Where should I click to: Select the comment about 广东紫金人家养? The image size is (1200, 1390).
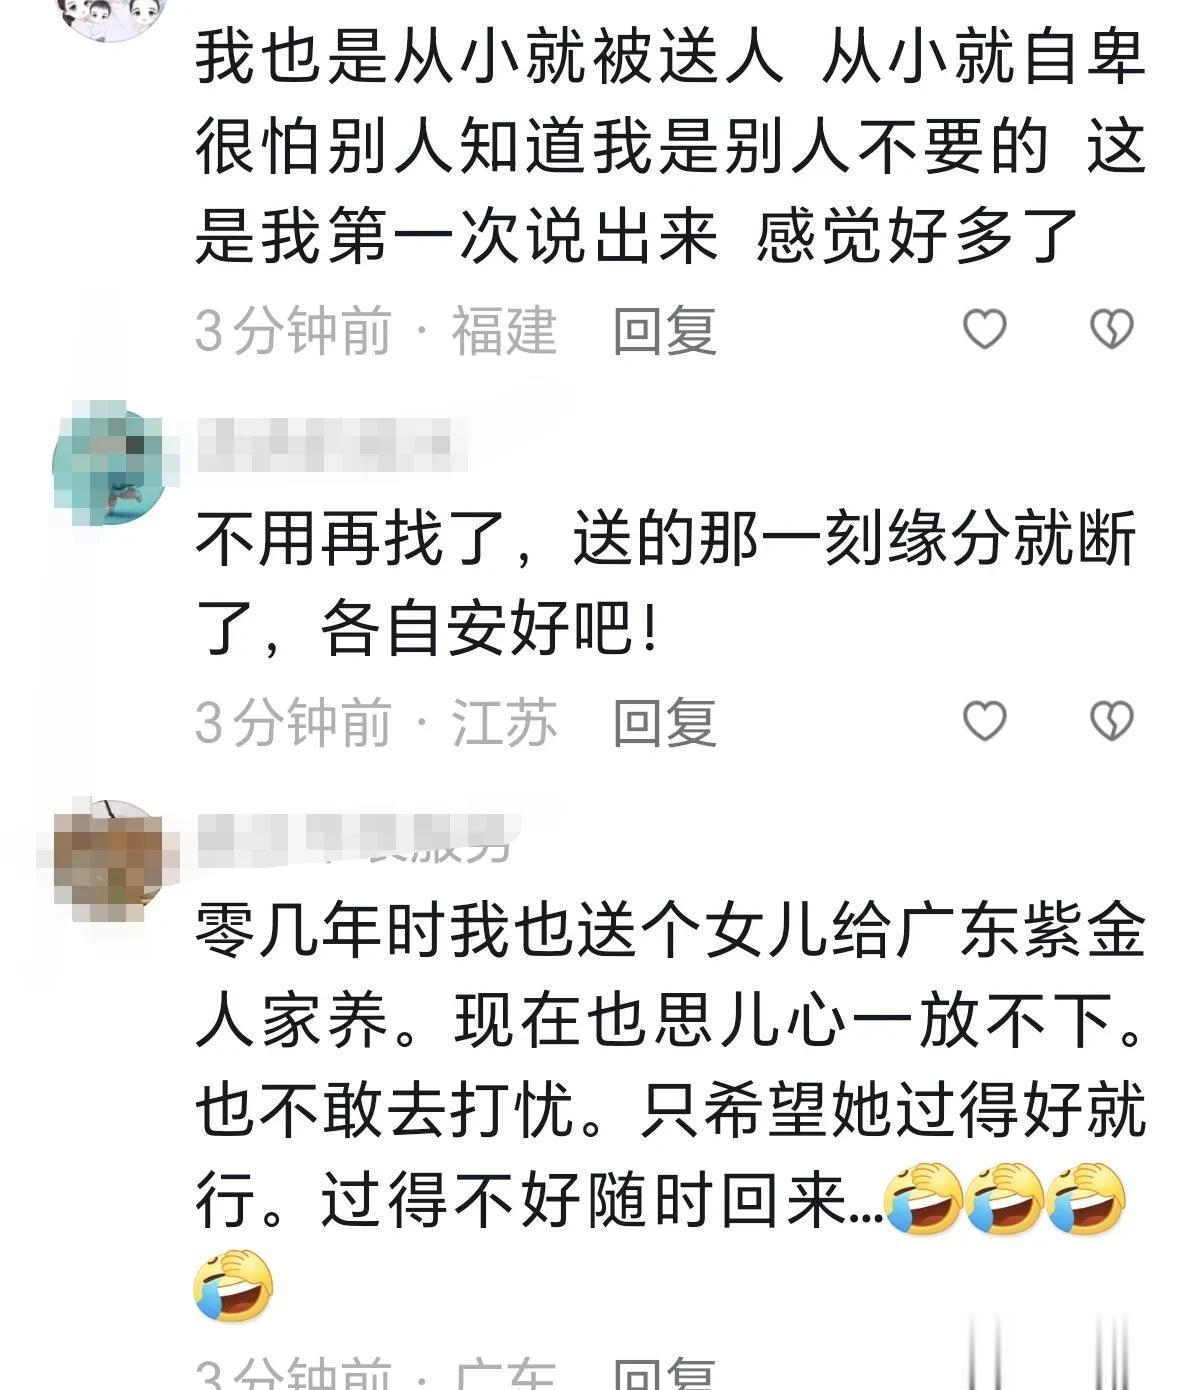670,1110
